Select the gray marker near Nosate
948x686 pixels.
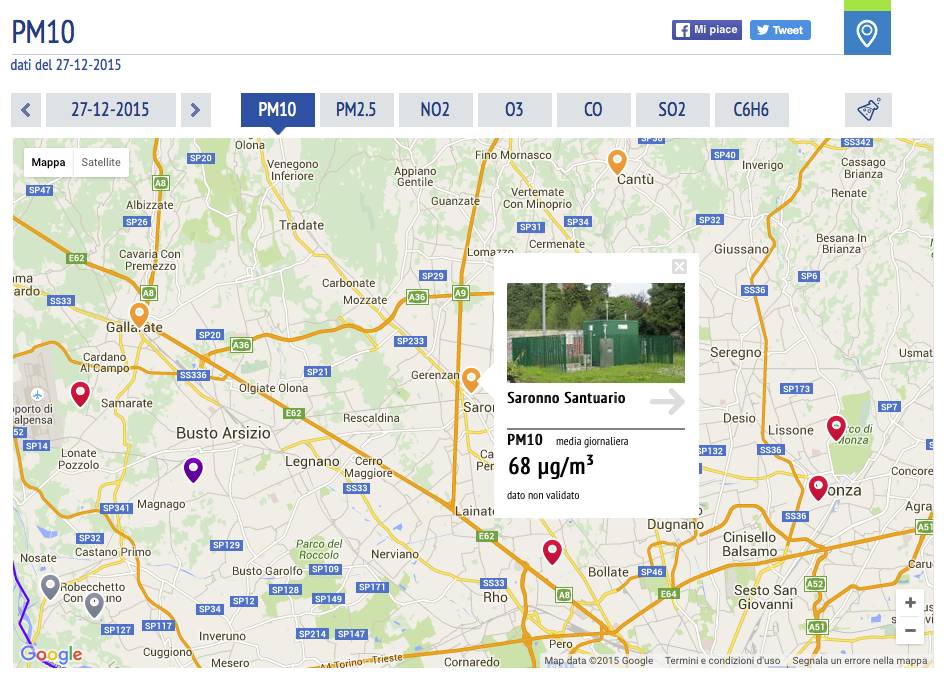[x=50, y=586]
